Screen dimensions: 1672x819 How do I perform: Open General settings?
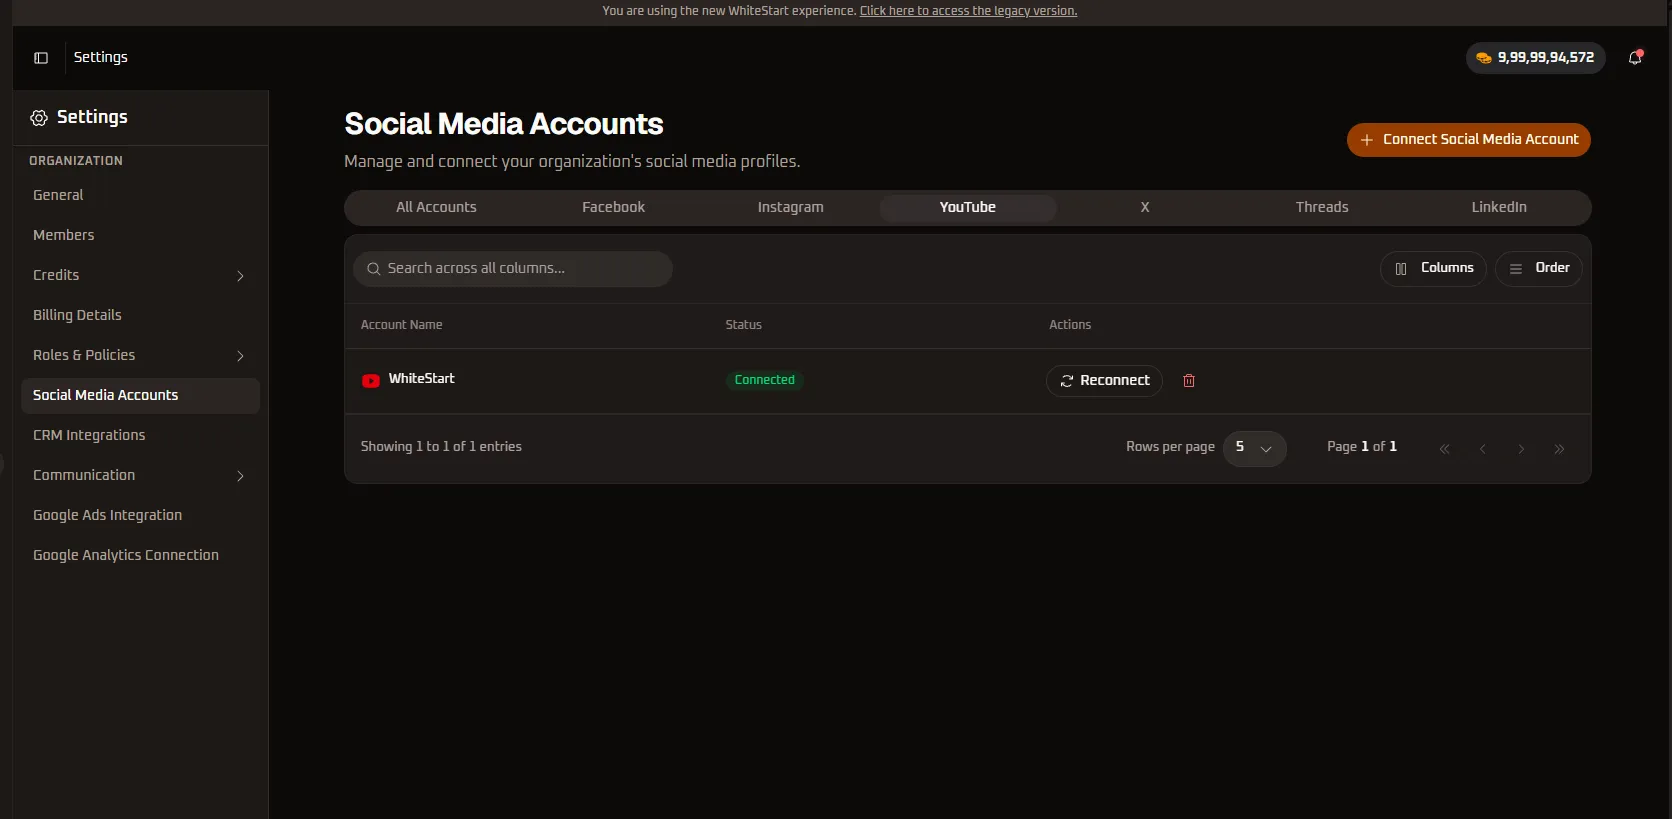140,196
